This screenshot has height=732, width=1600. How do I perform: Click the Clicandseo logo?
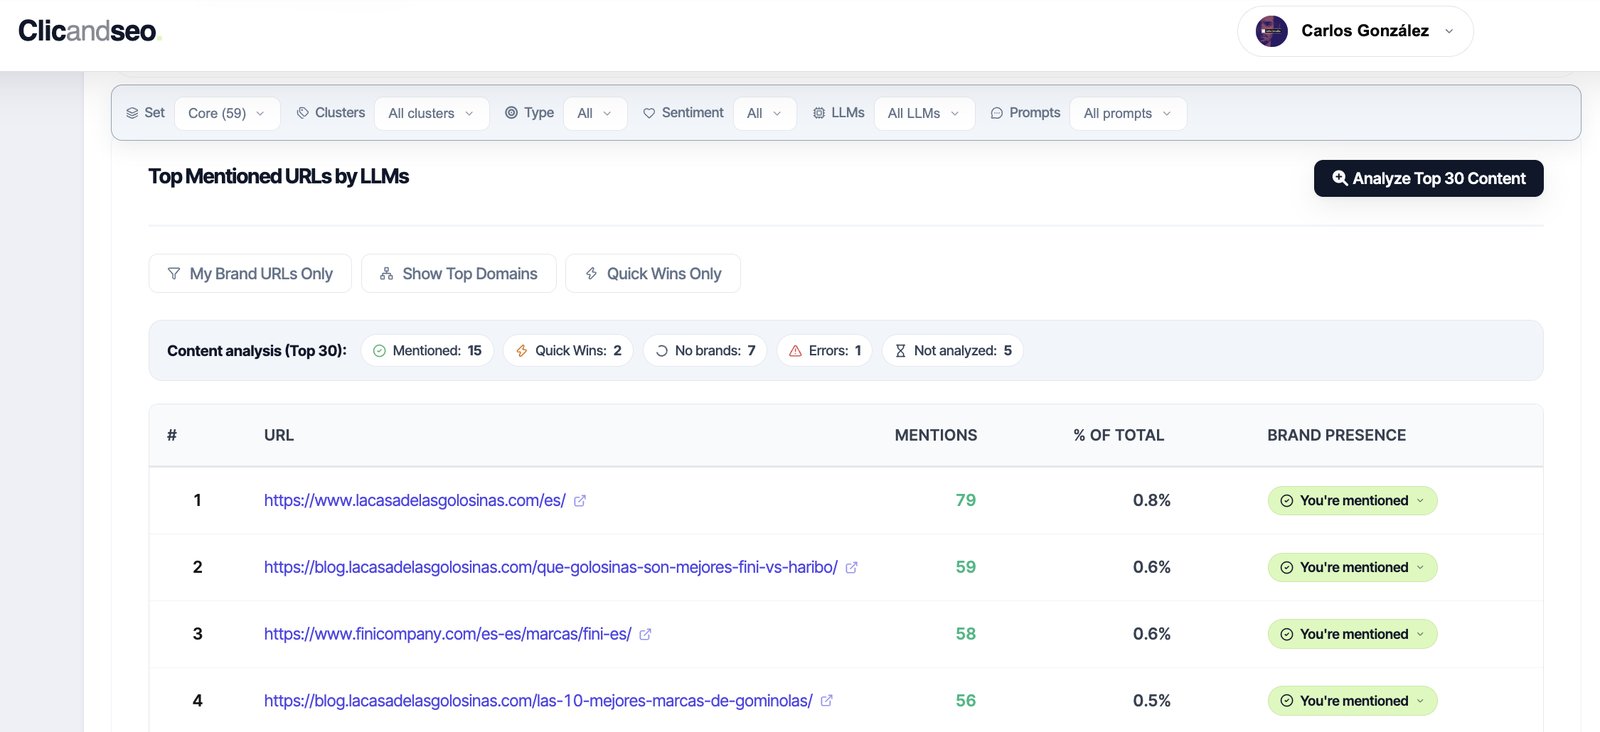pos(89,31)
